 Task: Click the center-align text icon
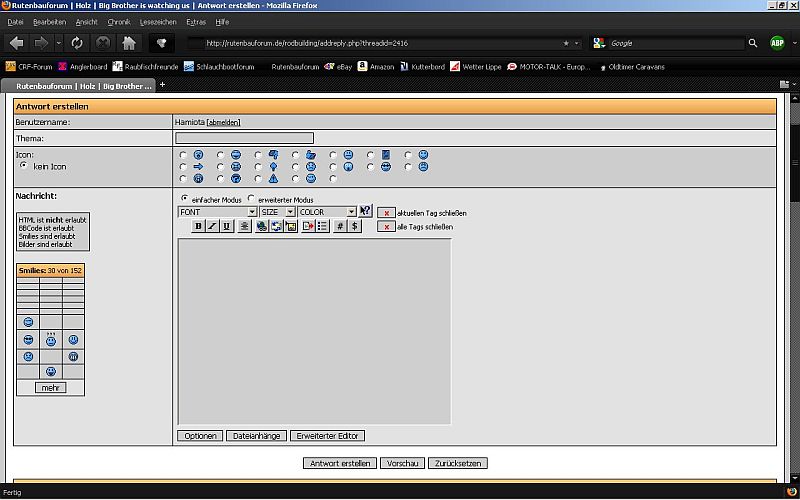pos(244,226)
